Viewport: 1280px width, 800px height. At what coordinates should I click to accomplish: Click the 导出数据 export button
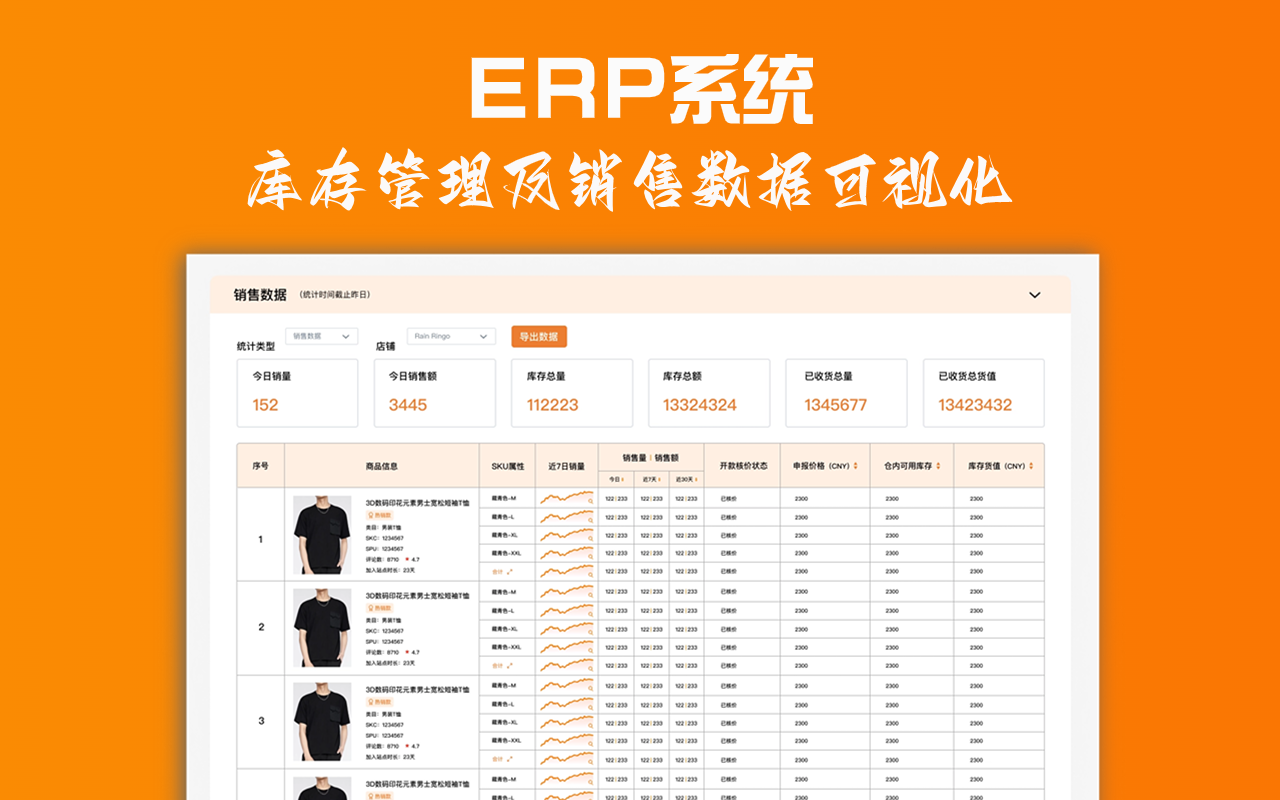point(538,337)
